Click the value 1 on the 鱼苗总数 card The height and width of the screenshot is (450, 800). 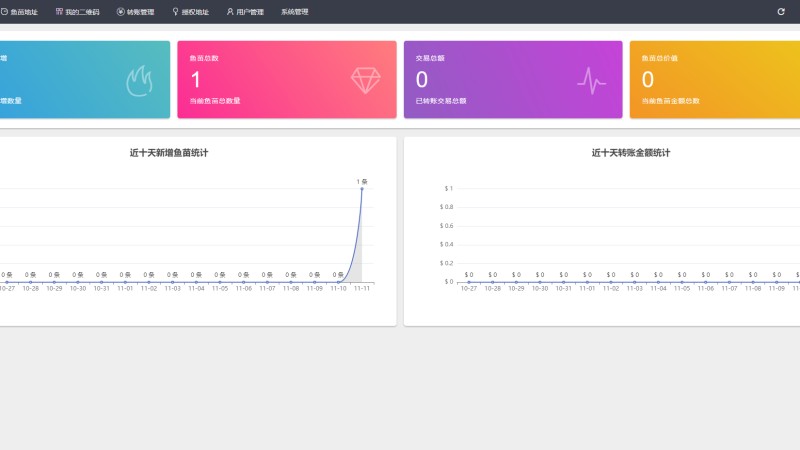(x=195, y=80)
